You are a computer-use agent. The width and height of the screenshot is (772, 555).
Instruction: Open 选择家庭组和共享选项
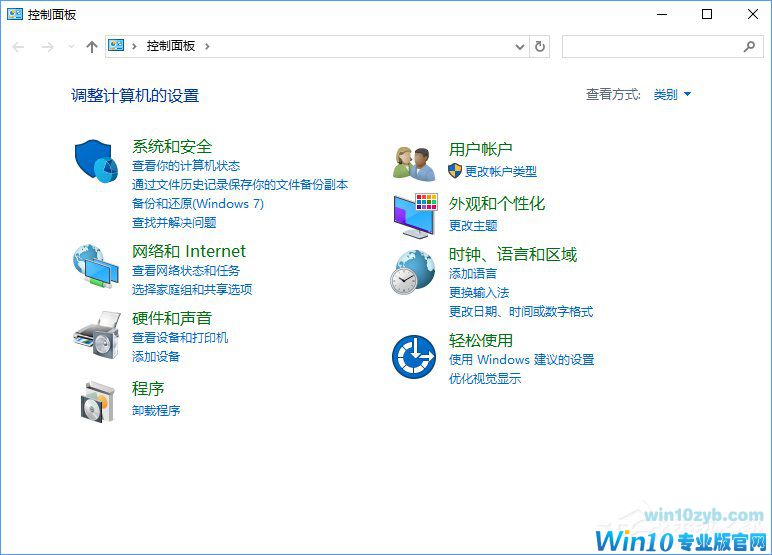(x=192, y=289)
